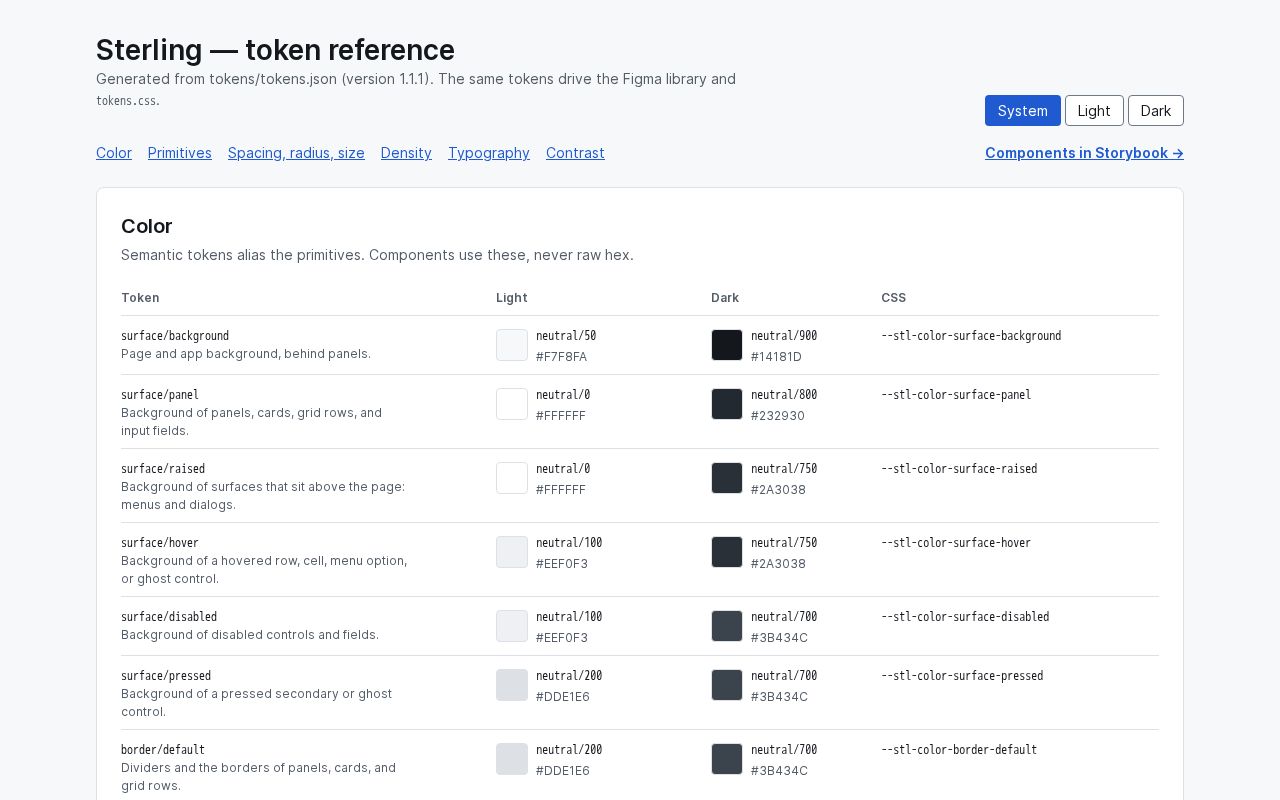1280x800 pixels.
Task: Click the --stl-color-surface-hover CSS variable
Action: tap(956, 543)
